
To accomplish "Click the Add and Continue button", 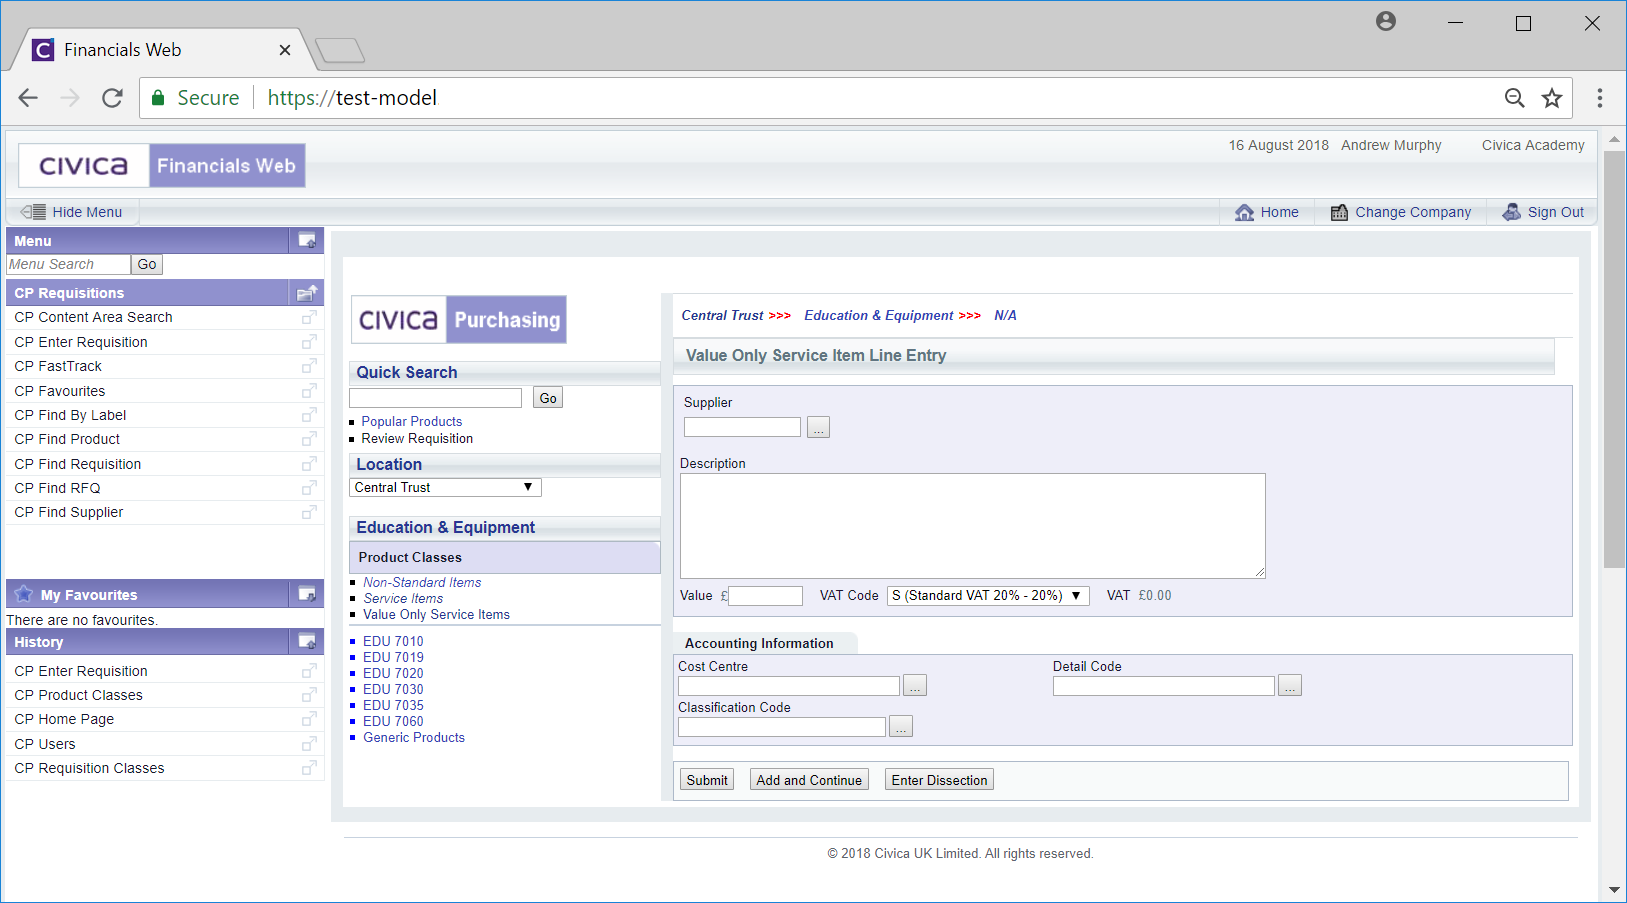I will pos(809,780).
